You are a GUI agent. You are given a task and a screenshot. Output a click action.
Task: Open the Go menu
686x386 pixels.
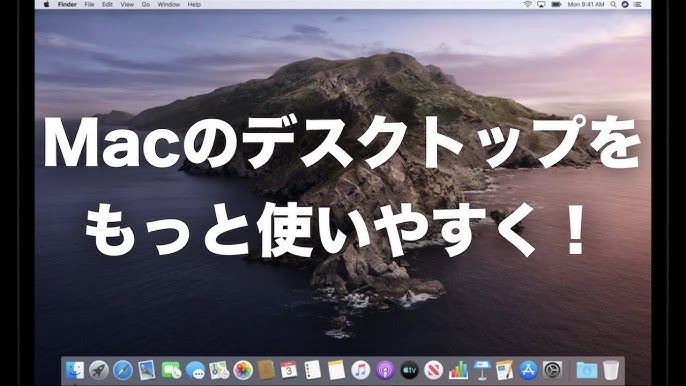point(146,4)
